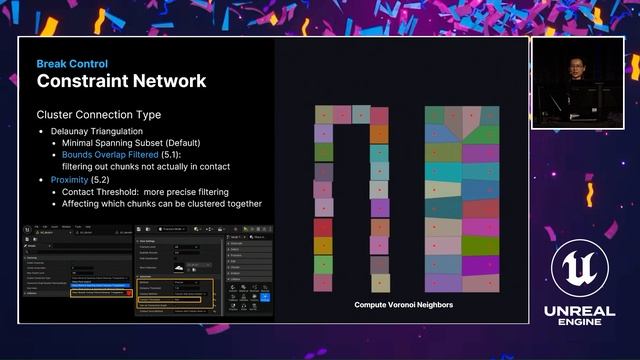Choose the blue-highlighted option in the open dropdown list
Viewport: 640px width, 360px height.
(x=100, y=285)
